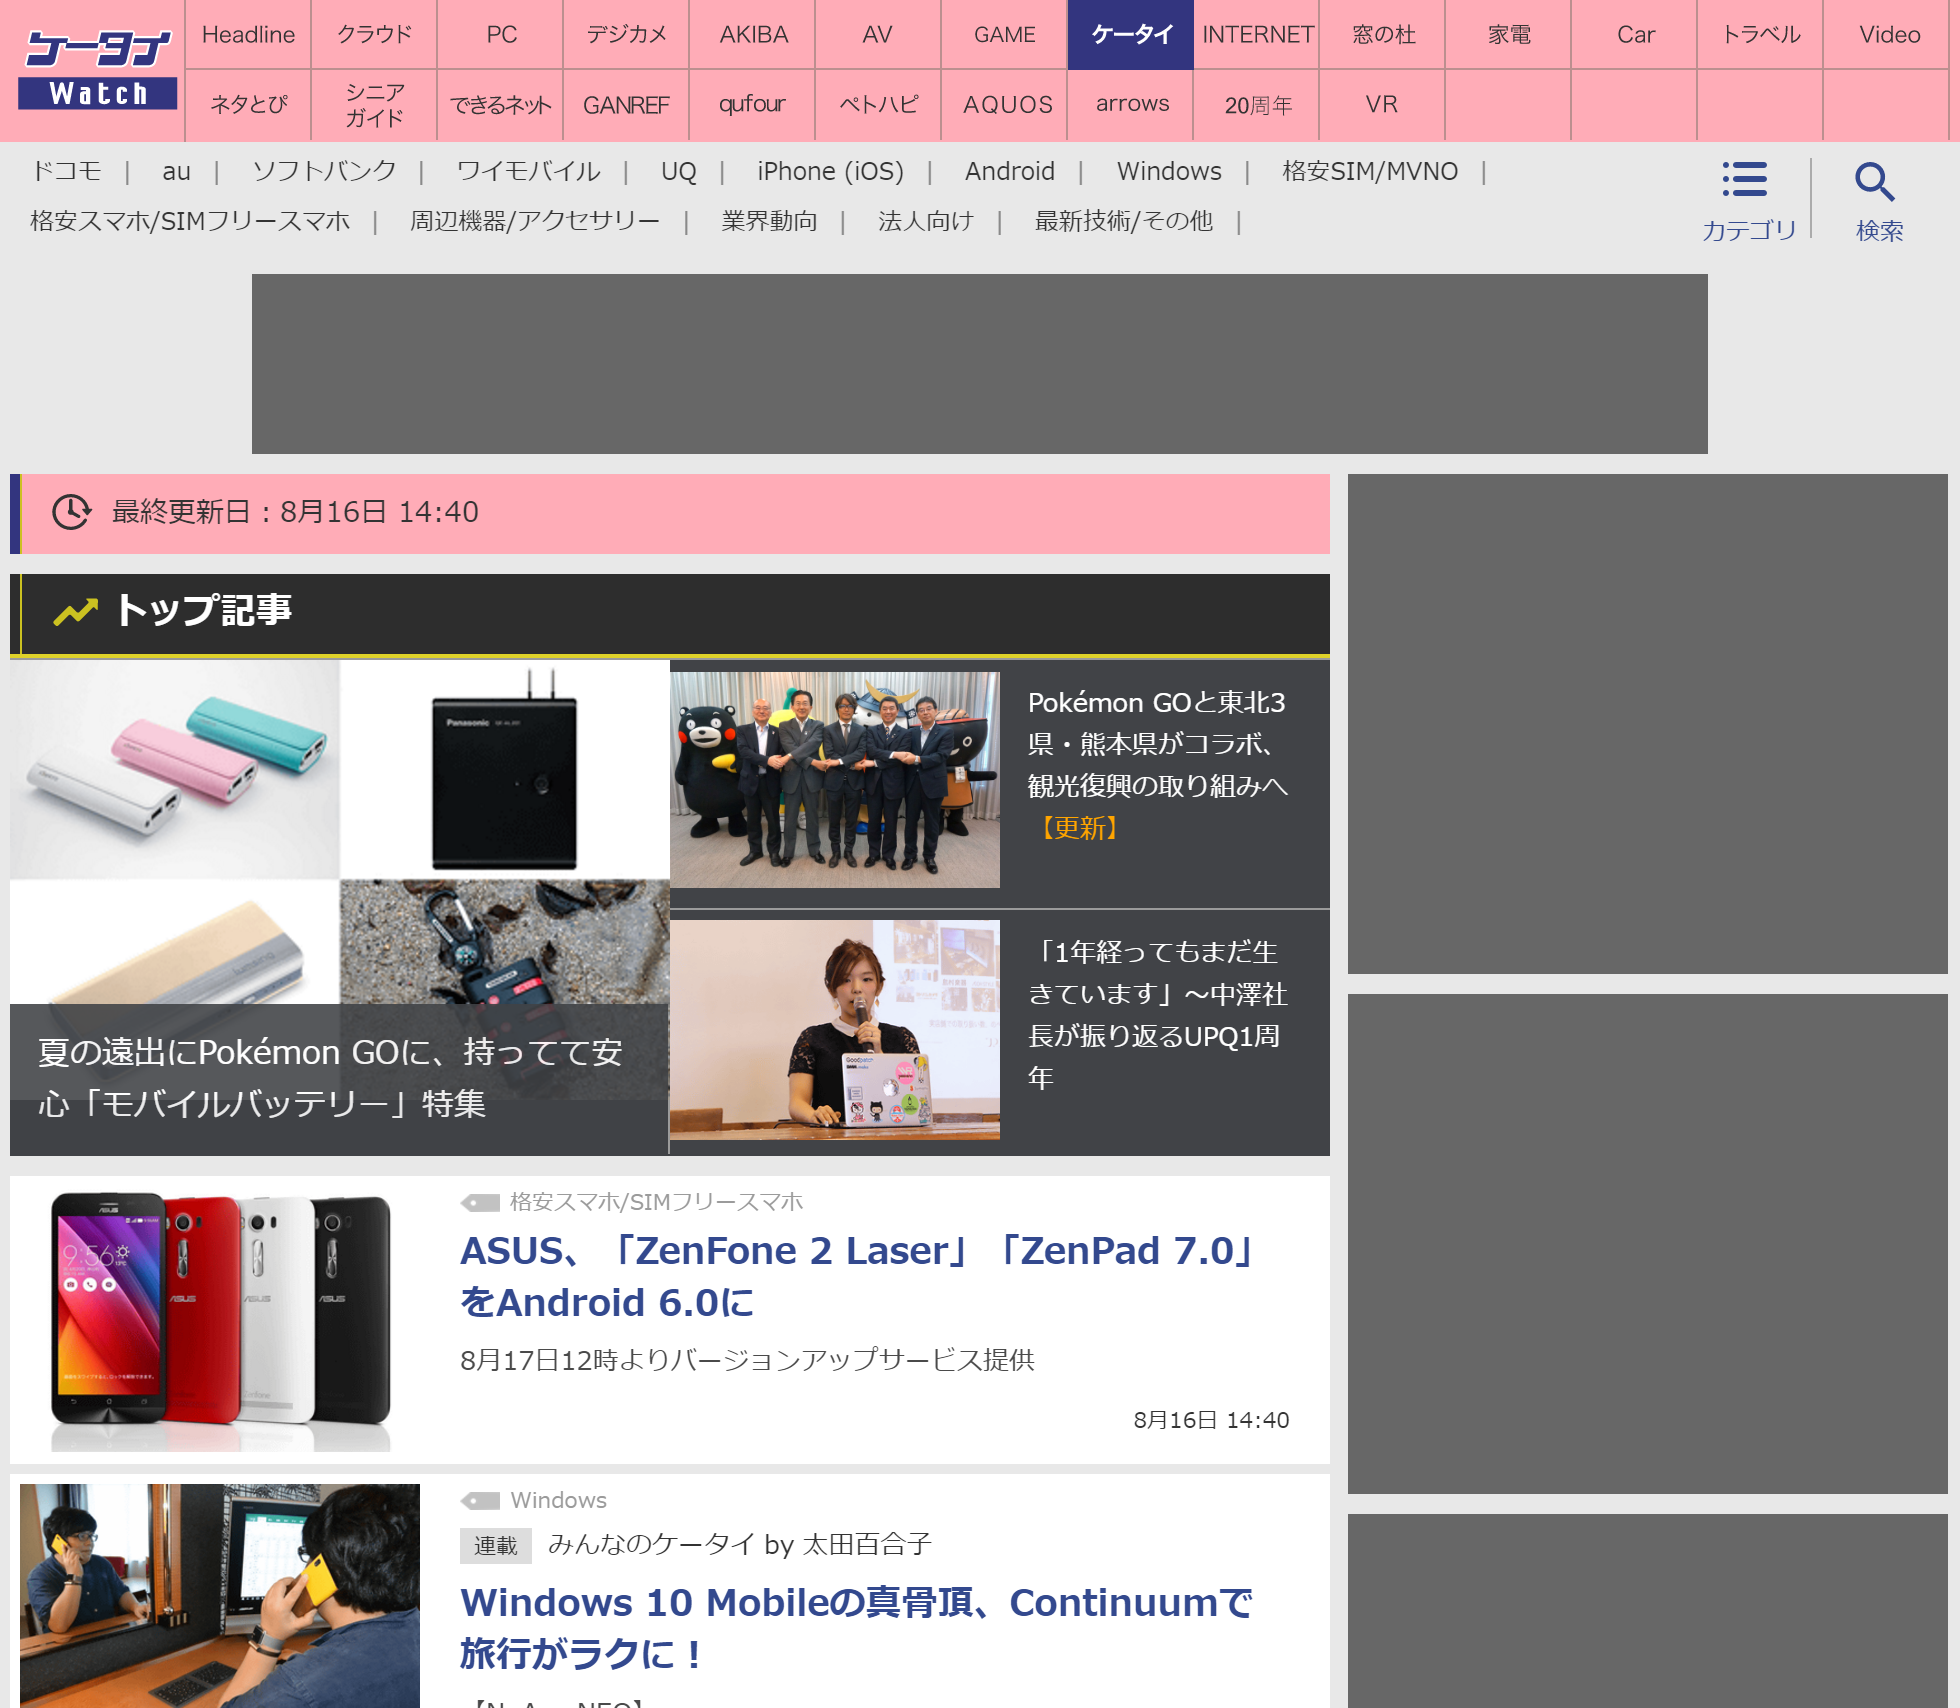
Task: Open the 窓の杜 tab
Action: [x=1383, y=35]
